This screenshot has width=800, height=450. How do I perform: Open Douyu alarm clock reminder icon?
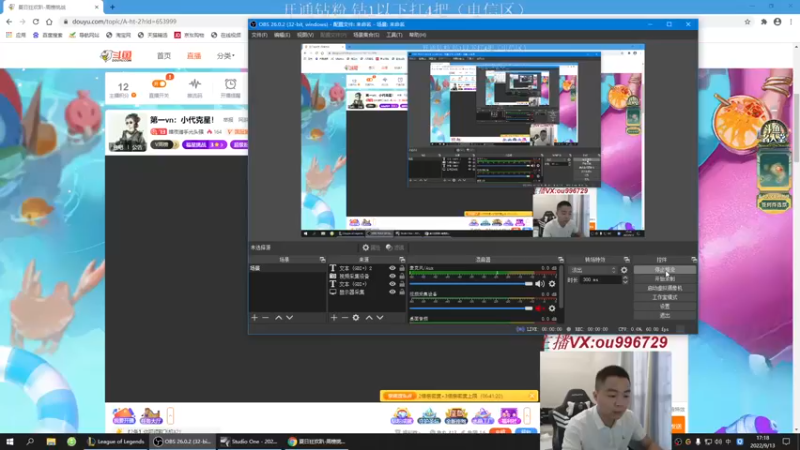coord(231,88)
